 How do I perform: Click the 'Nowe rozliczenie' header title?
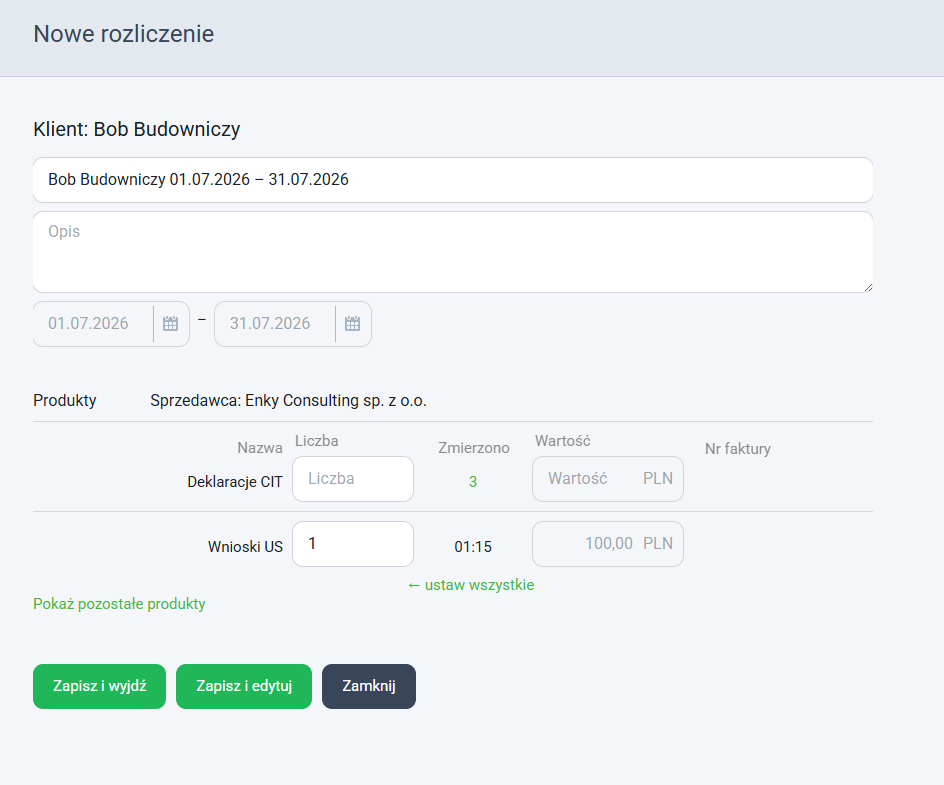pyautogui.click(x=123, y=34)
